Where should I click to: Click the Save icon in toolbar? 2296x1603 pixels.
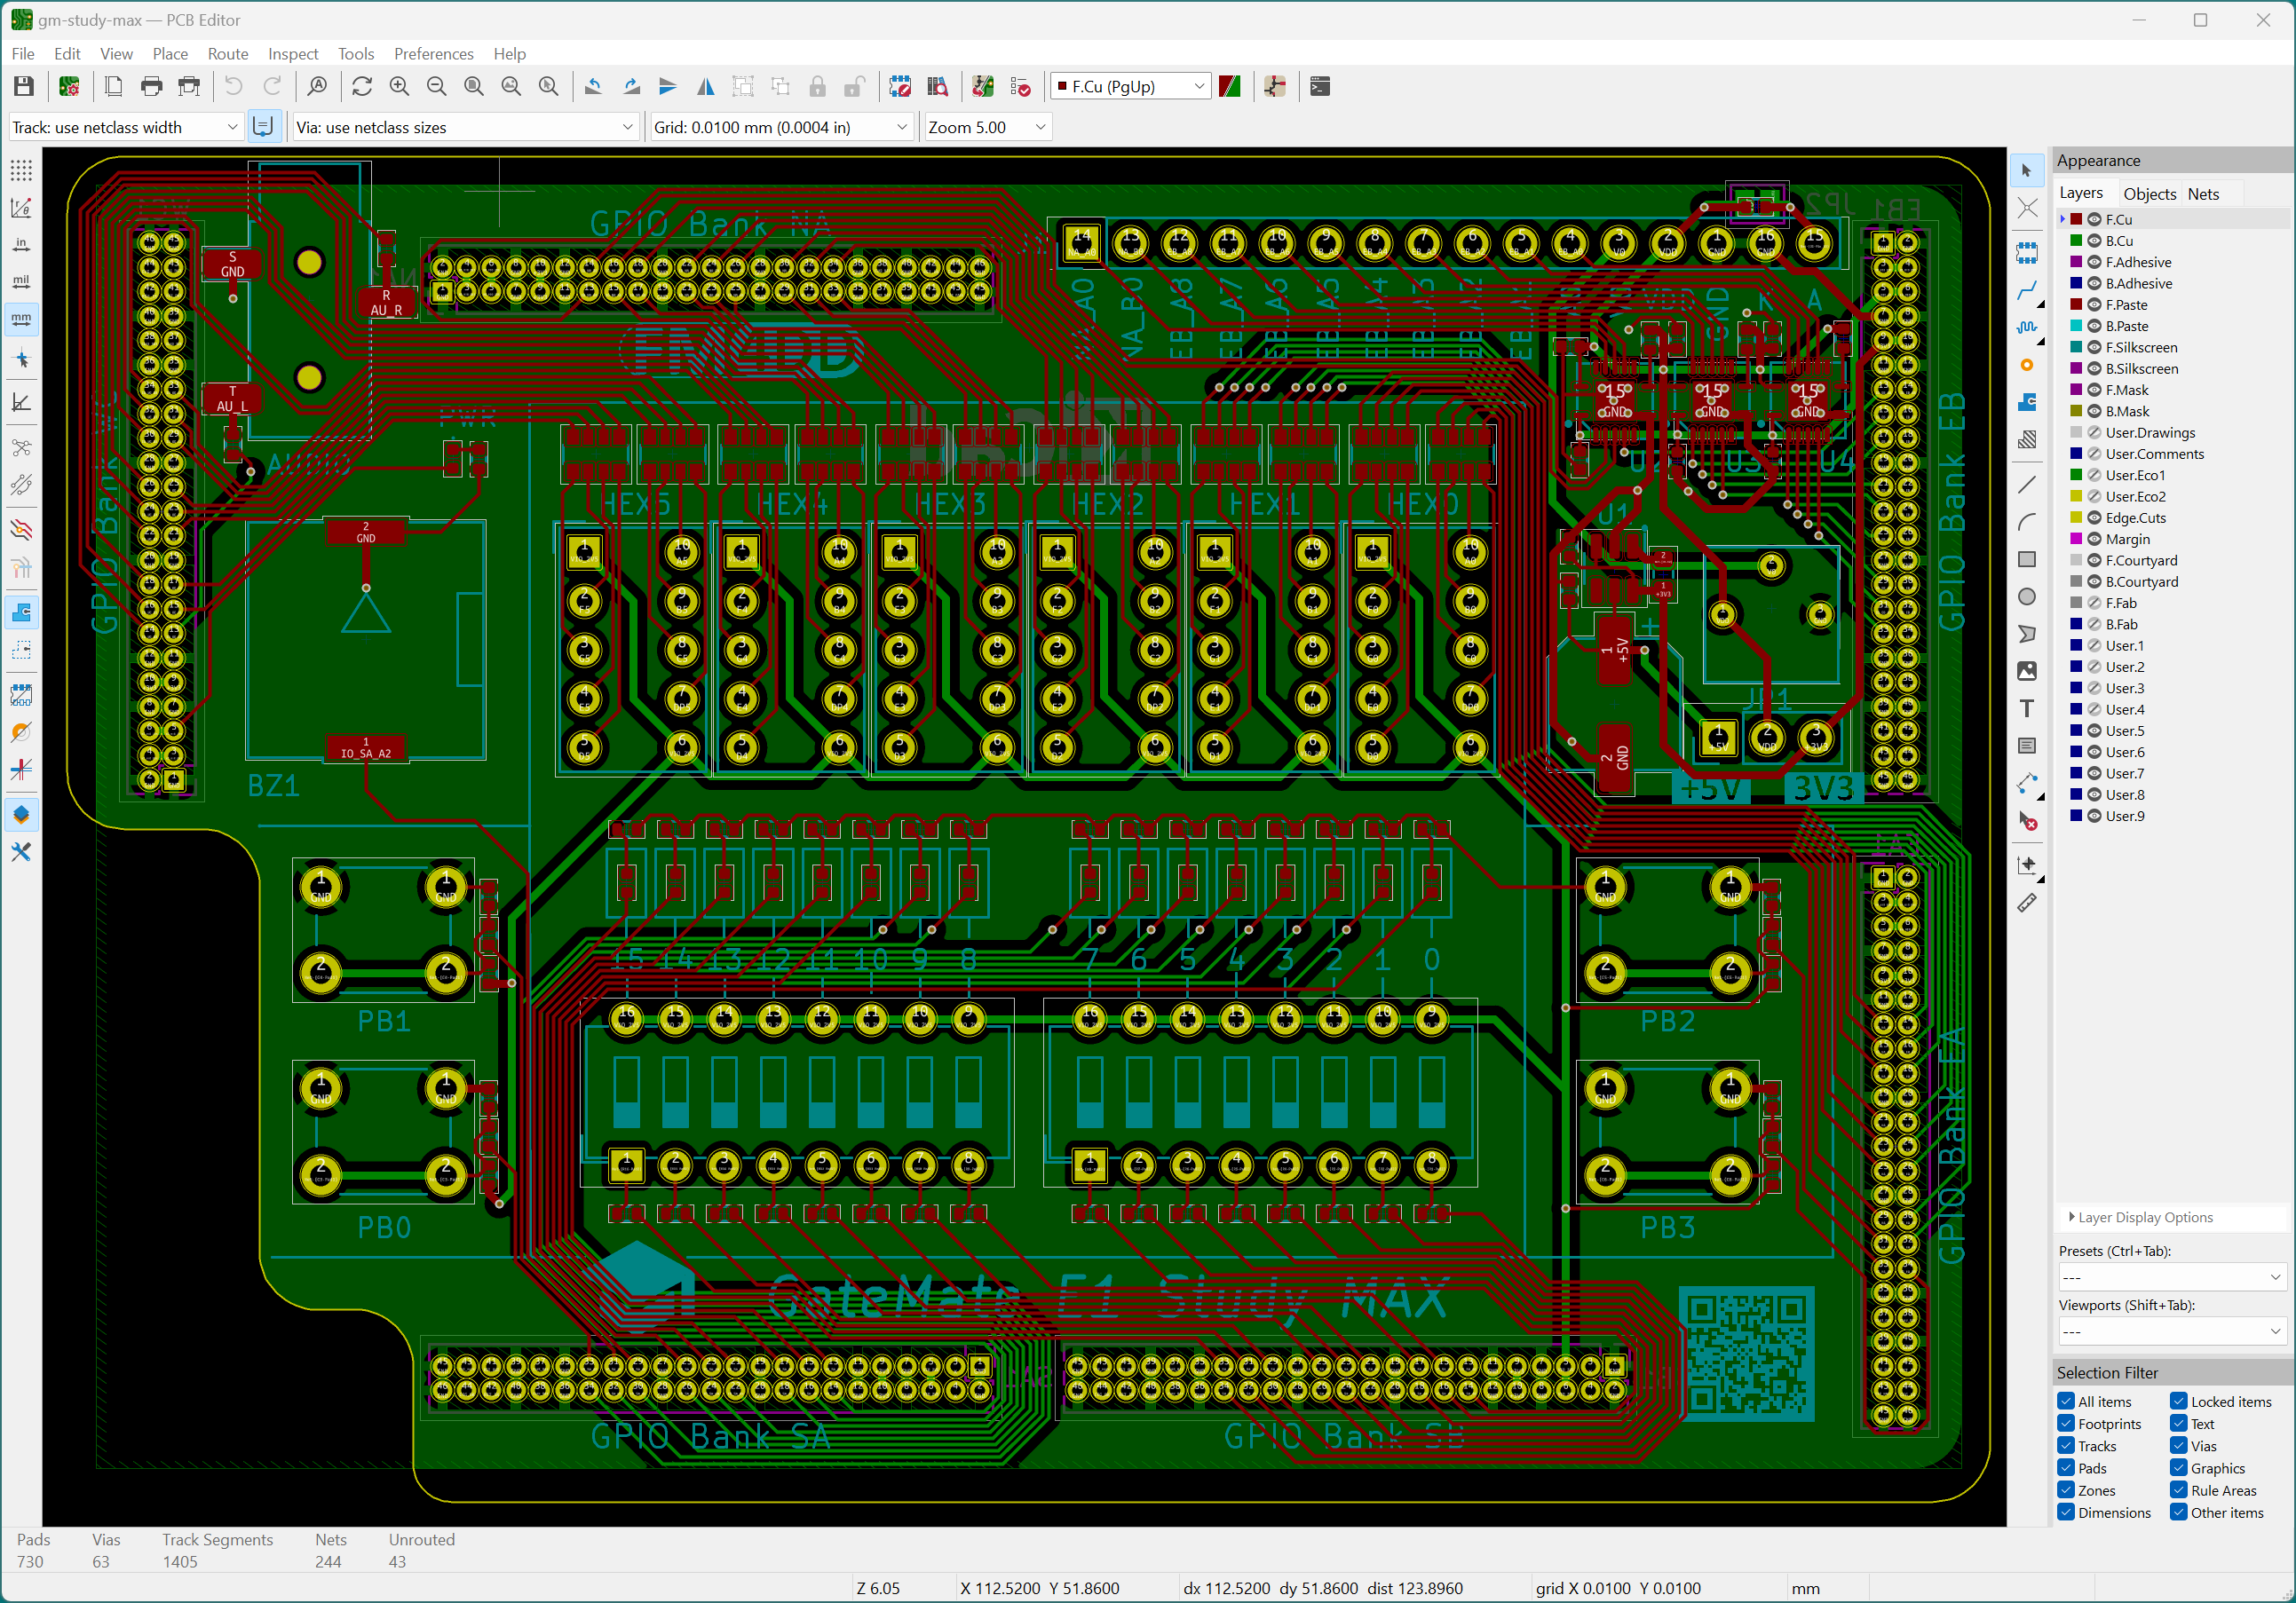coord(24,87)
